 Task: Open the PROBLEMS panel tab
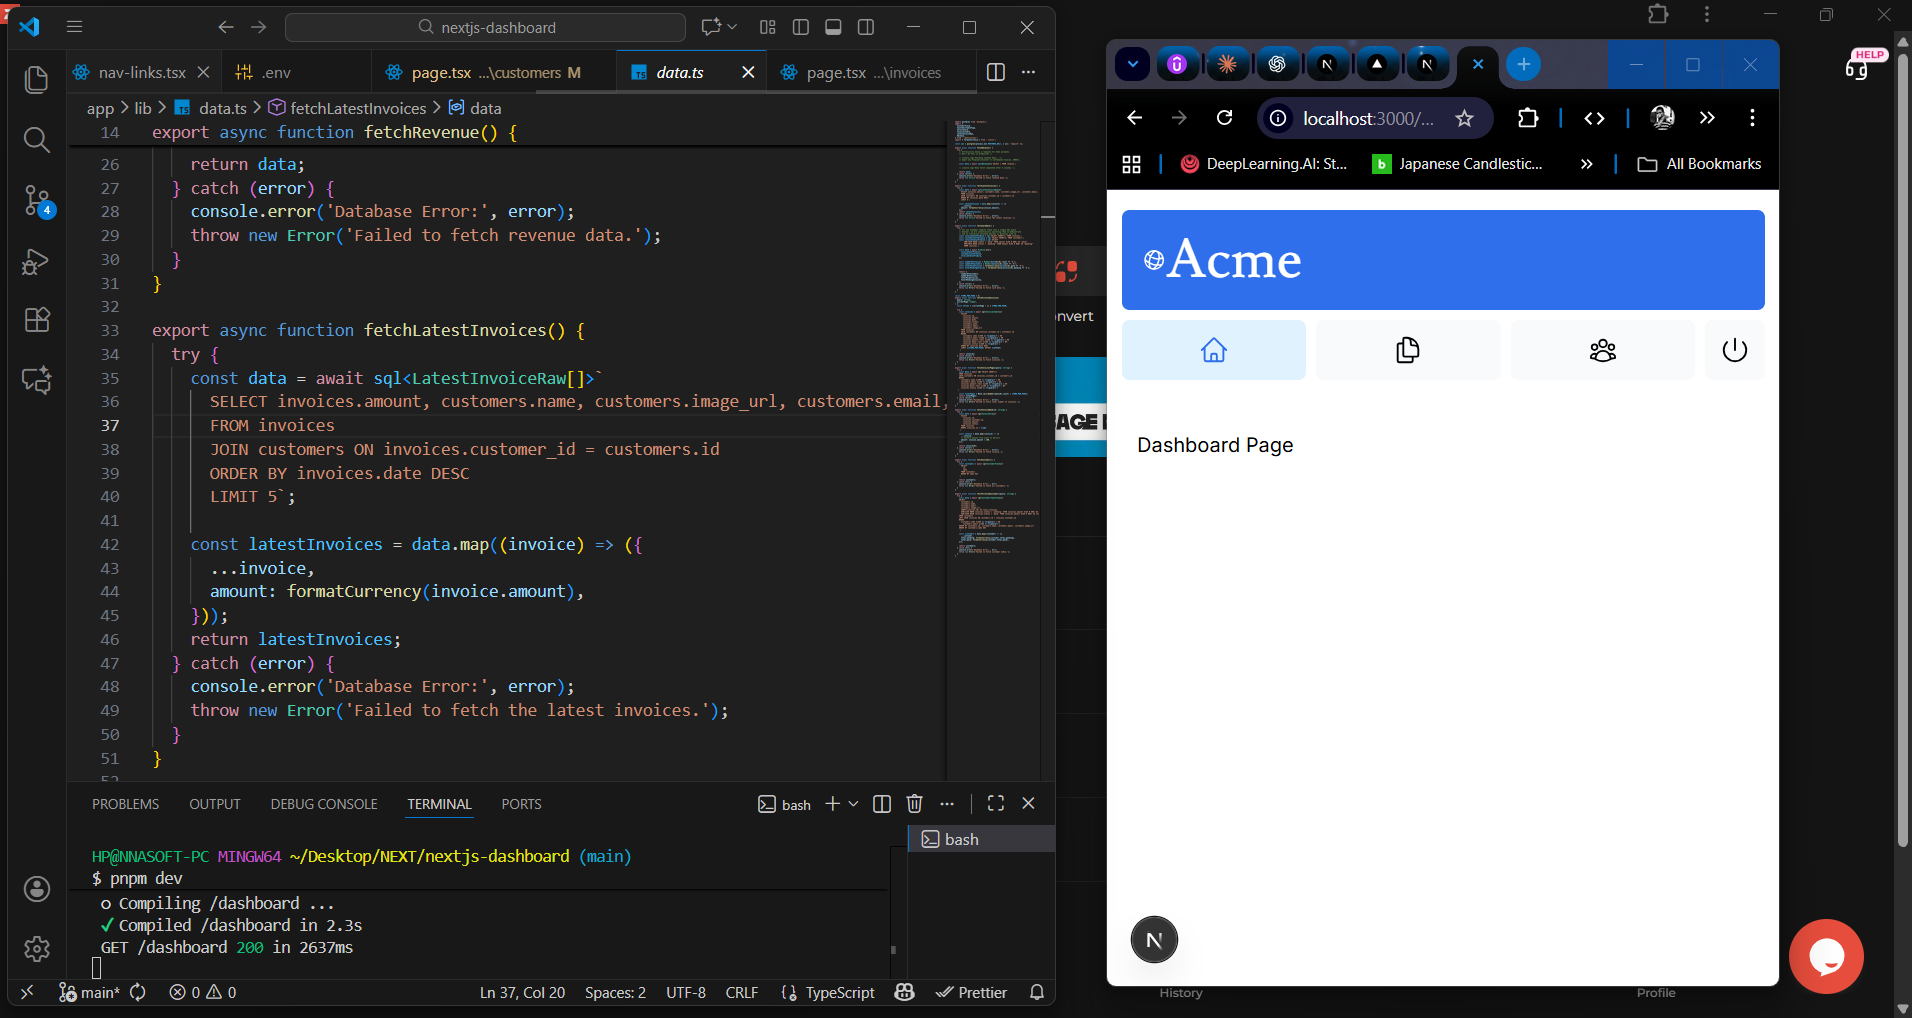pos(125,804)
